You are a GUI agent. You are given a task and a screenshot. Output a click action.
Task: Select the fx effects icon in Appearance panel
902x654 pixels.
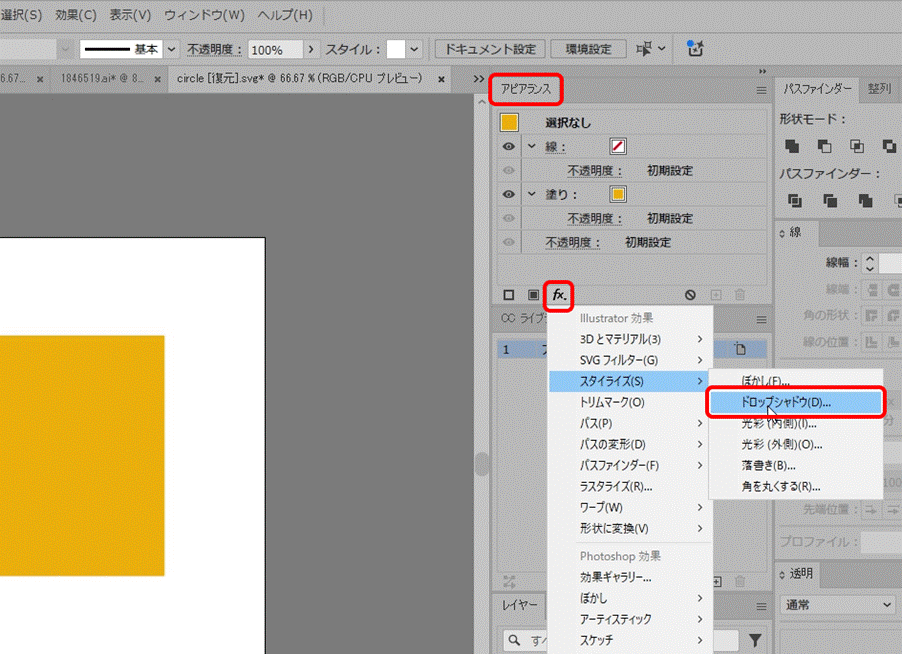click(558, 295)
